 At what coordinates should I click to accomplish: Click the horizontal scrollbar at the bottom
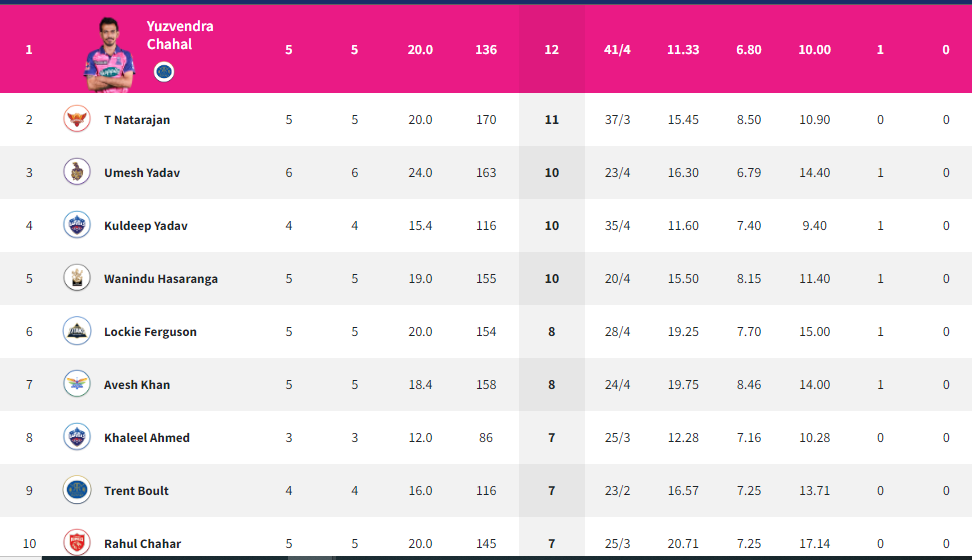click(486, 558)
